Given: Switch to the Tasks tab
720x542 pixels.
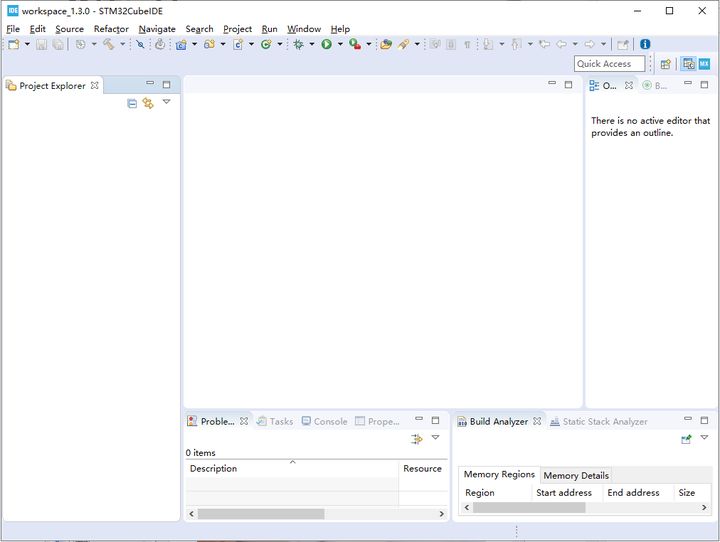Looking at the screenshot, I should click(275, 421).
